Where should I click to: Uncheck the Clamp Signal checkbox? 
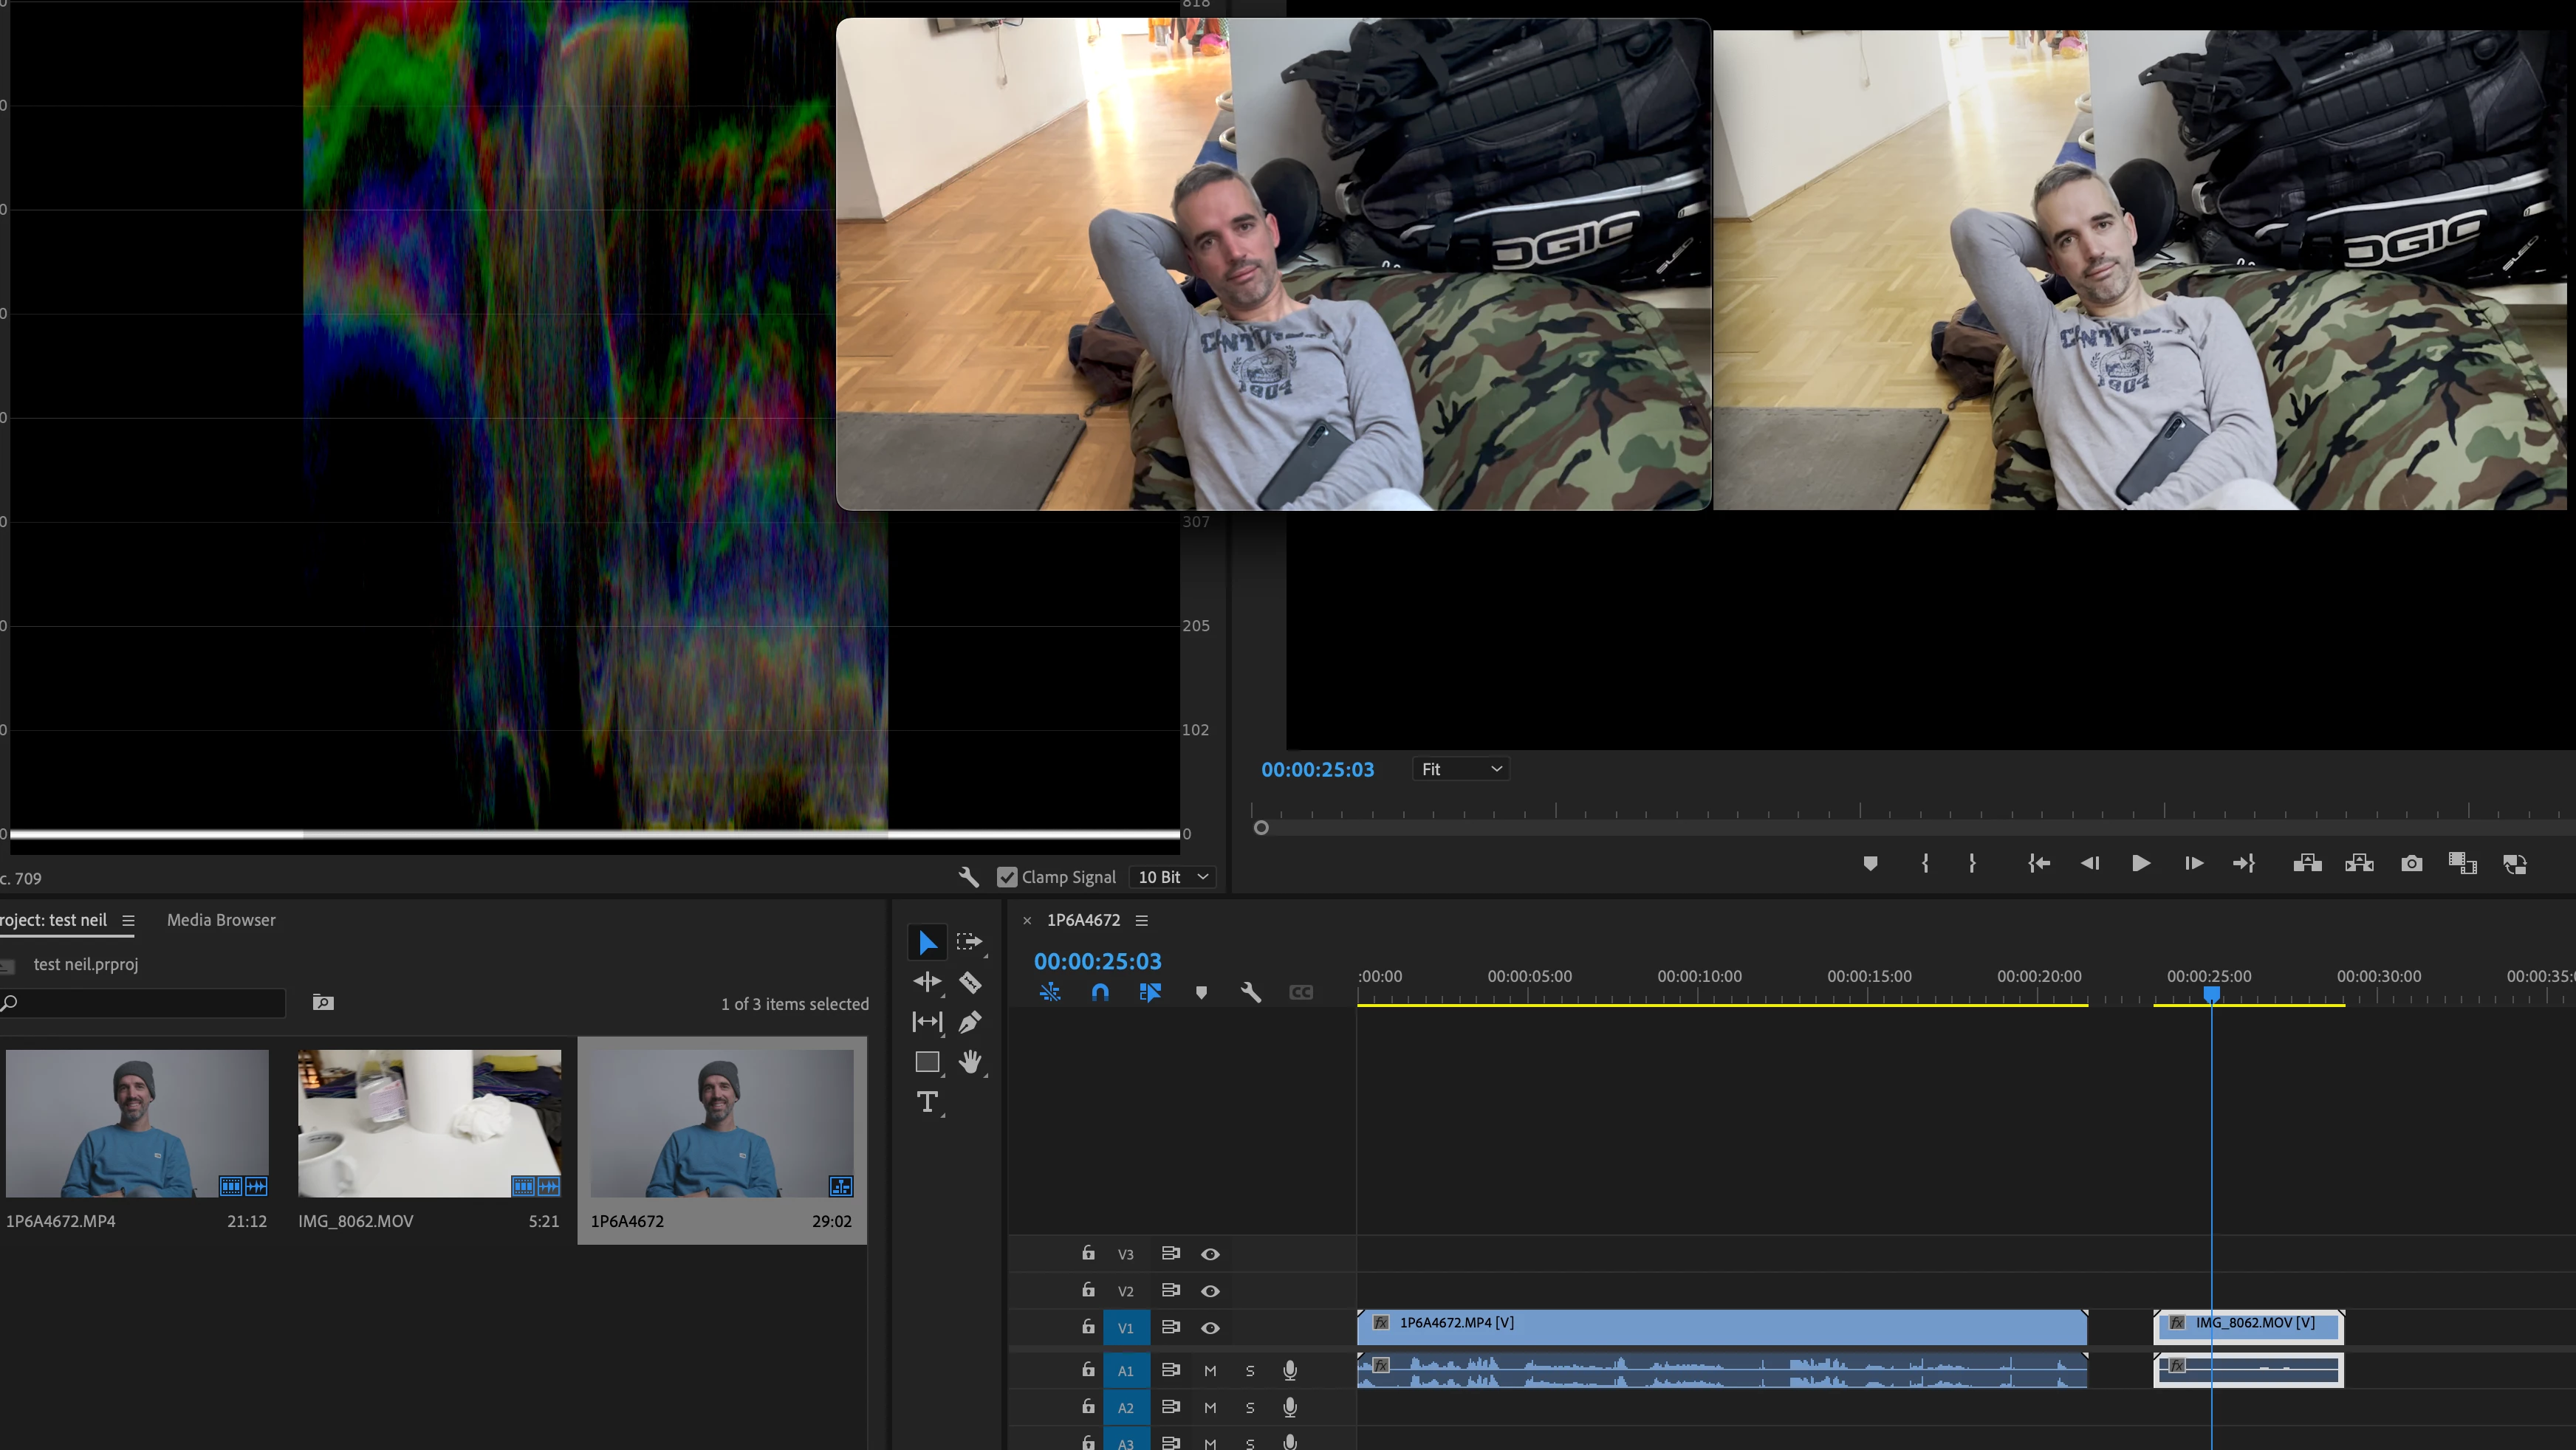(1007, 877)
